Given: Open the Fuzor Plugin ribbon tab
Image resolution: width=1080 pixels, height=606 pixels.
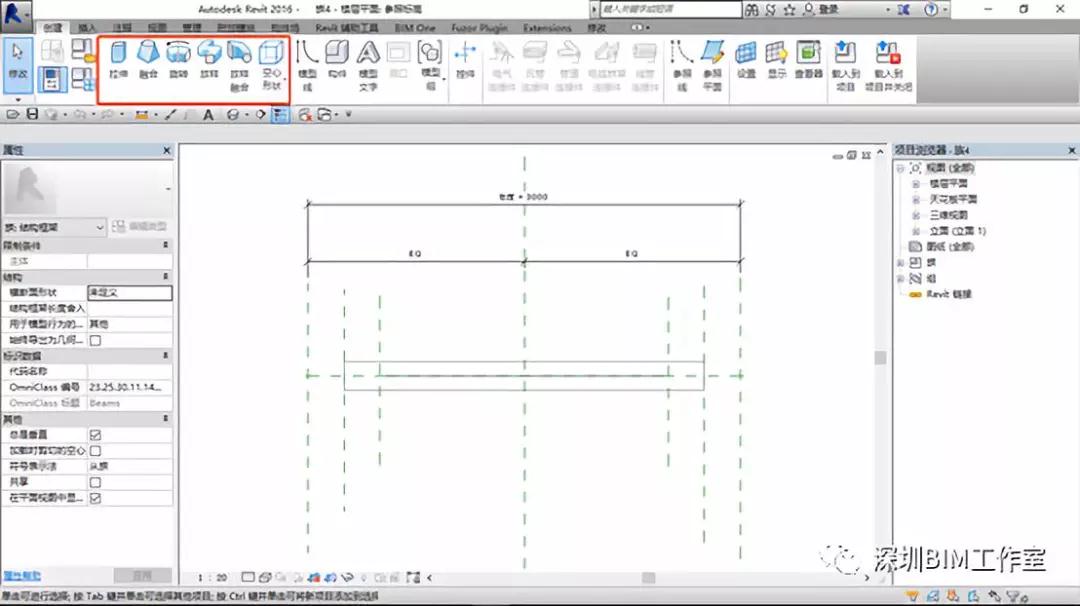Looking at the screenshot, I should [x=479, y=28].
